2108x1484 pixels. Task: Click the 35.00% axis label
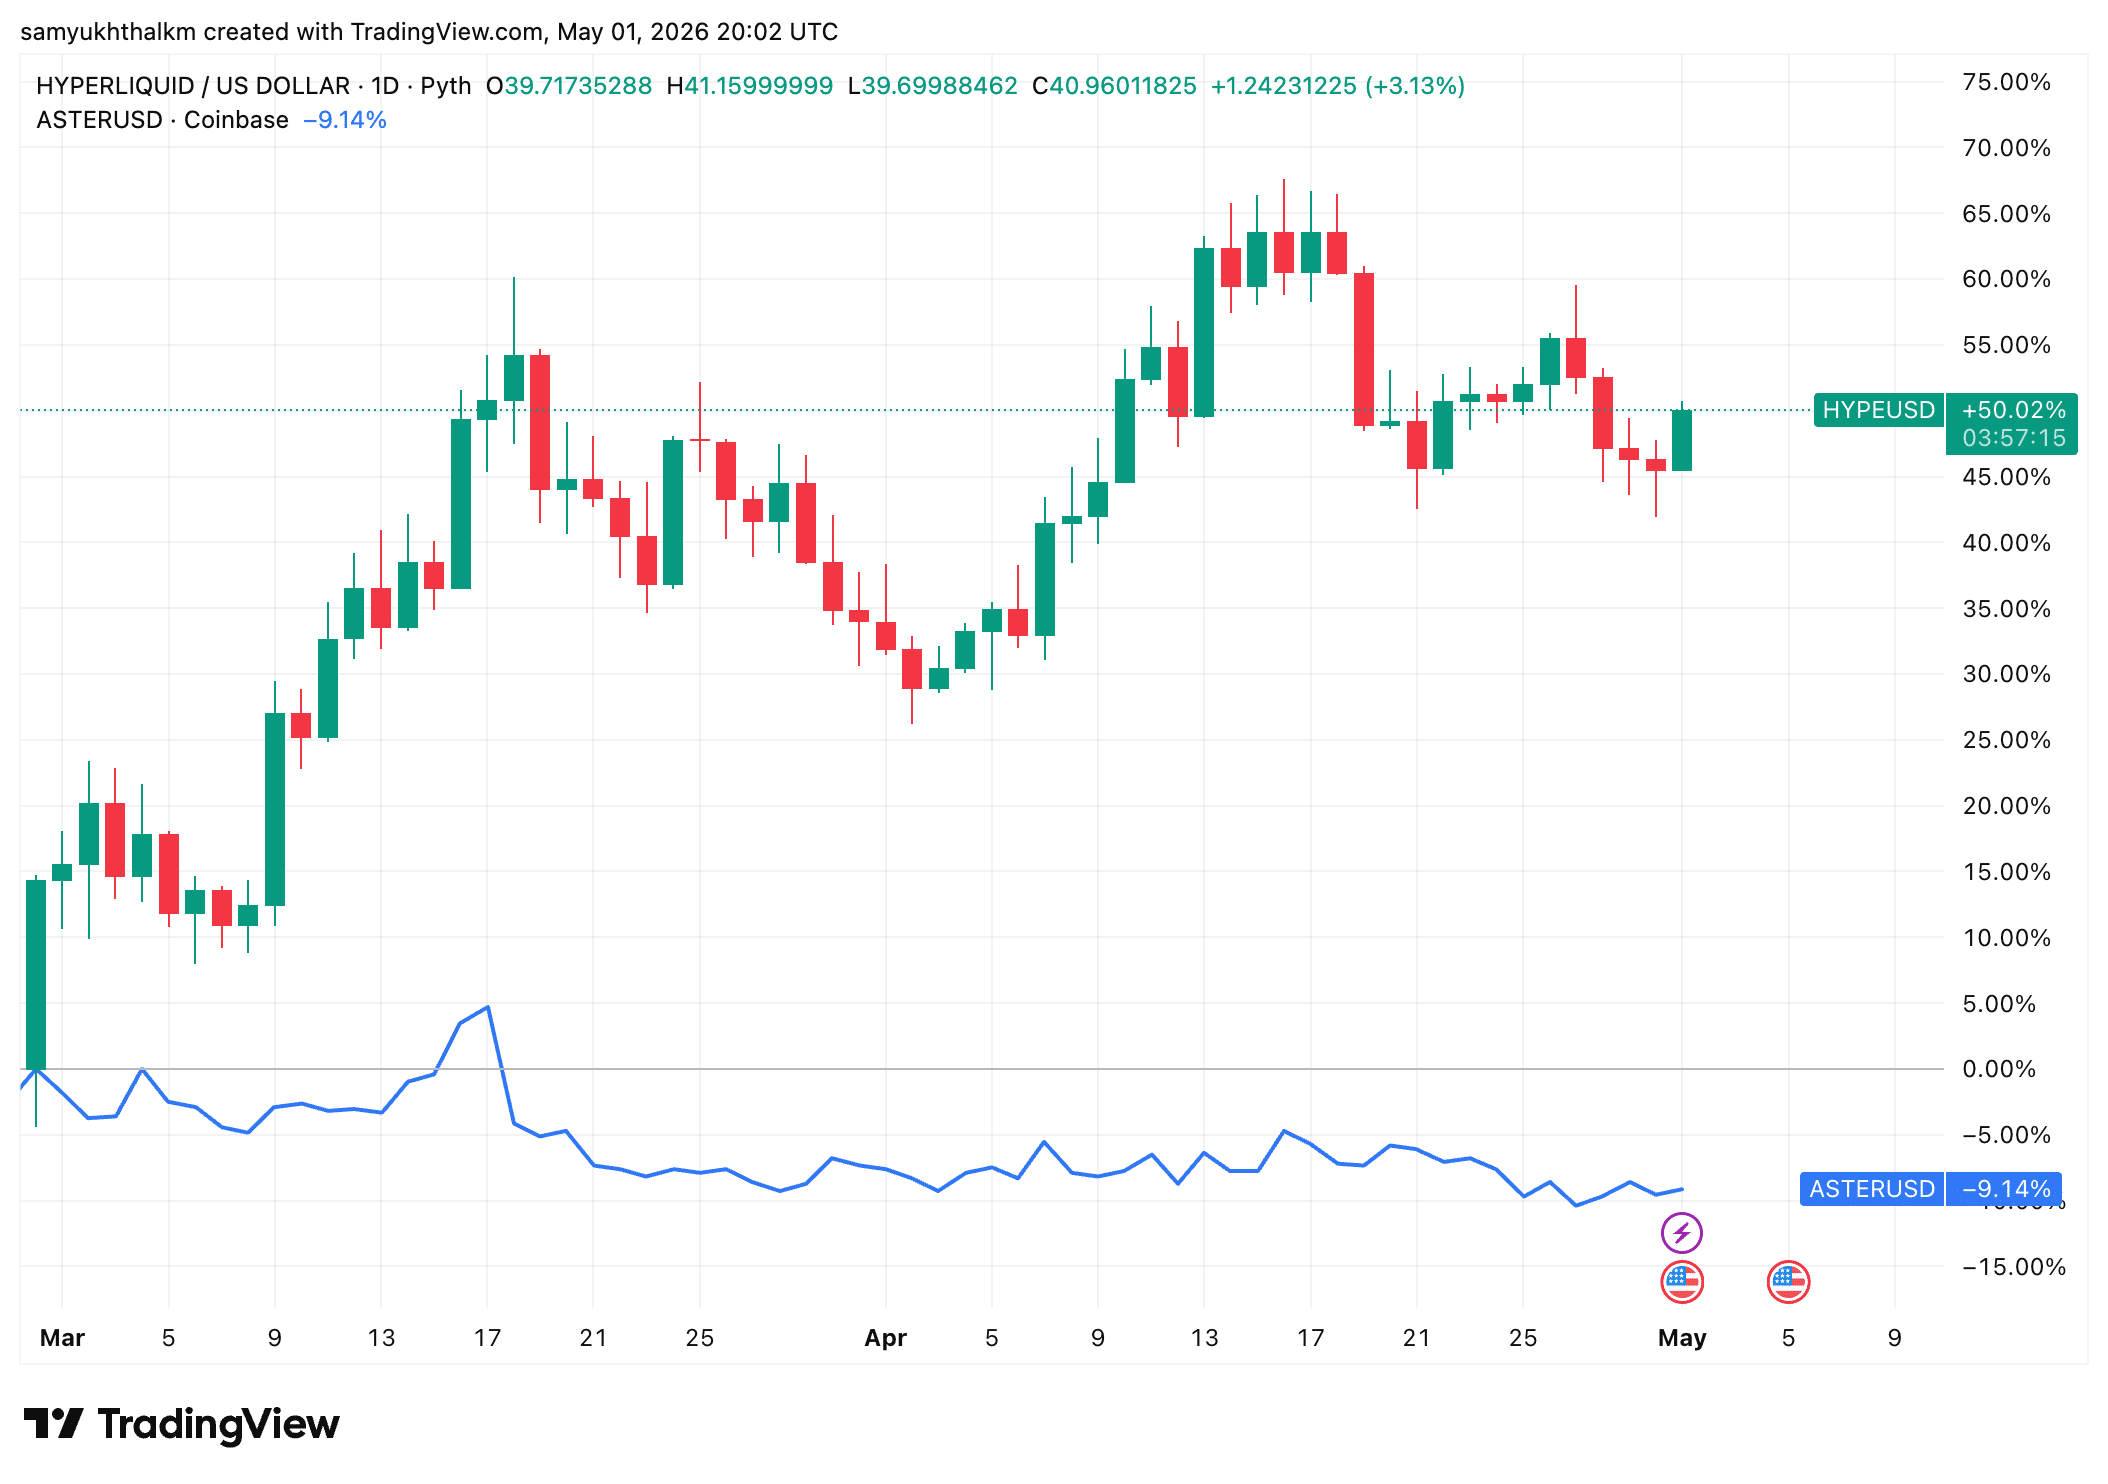(2006, 609)
